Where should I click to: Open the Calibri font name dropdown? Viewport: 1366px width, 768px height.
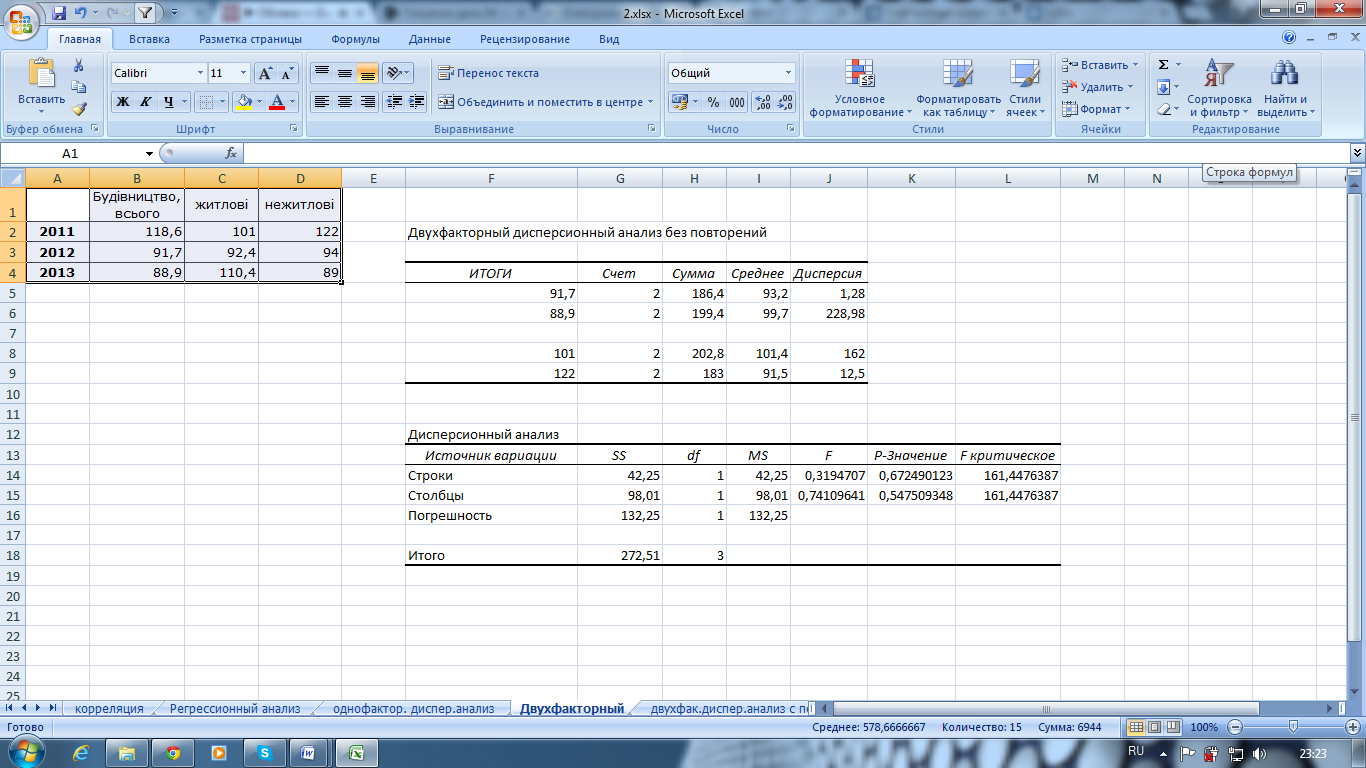click(x=199, y=73)
